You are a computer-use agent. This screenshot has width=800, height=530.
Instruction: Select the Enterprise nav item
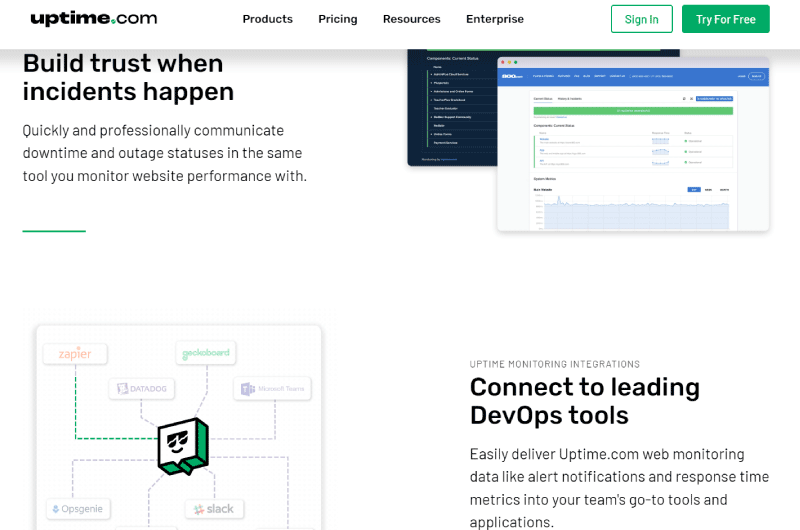[x=494, y=19]
